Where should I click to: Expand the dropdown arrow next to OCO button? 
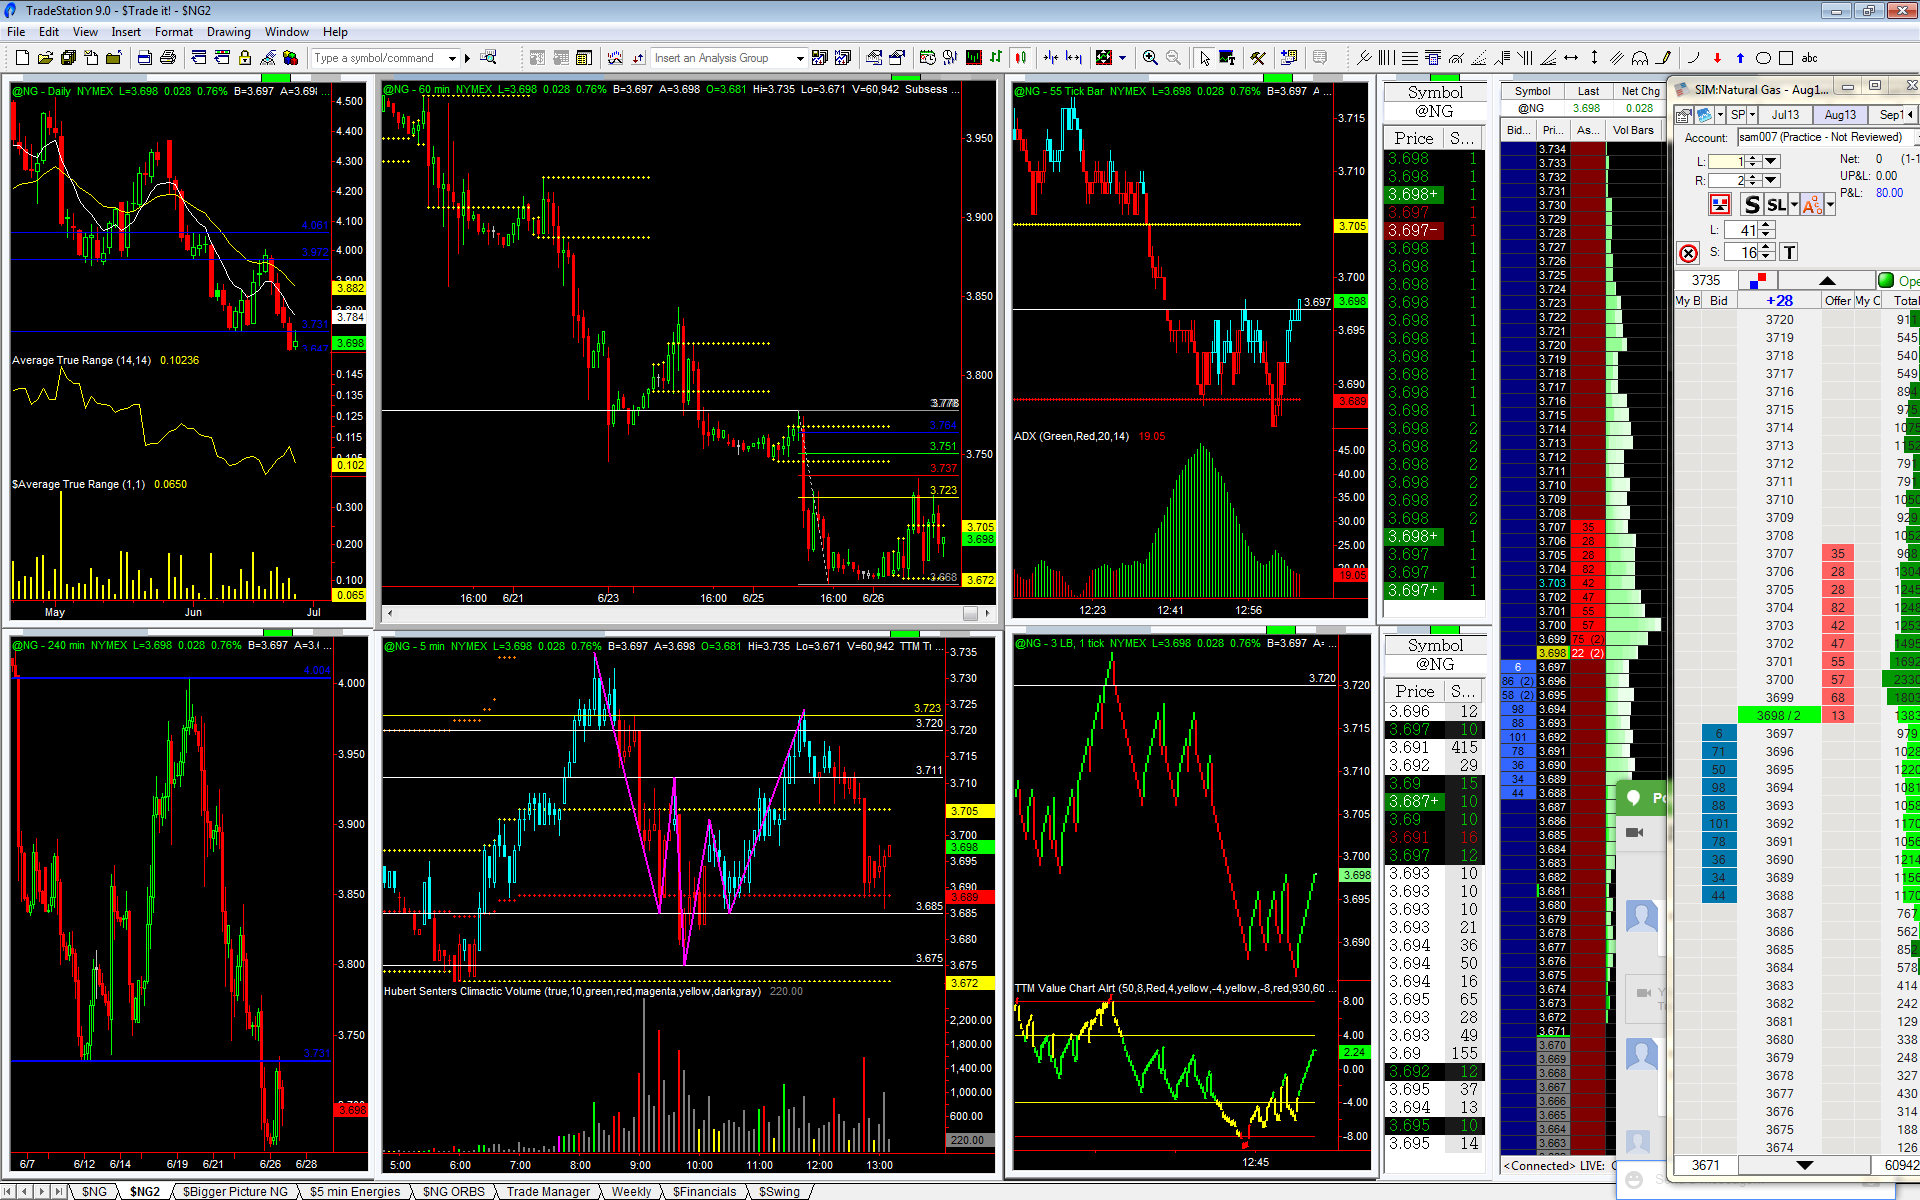1830,205
